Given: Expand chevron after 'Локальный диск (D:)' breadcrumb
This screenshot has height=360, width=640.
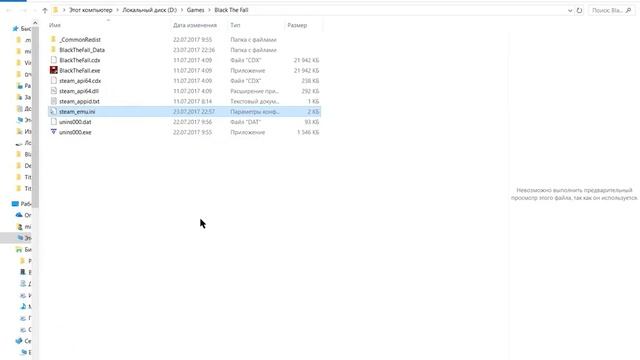Looking at the screenshot, I should [182, 10].
